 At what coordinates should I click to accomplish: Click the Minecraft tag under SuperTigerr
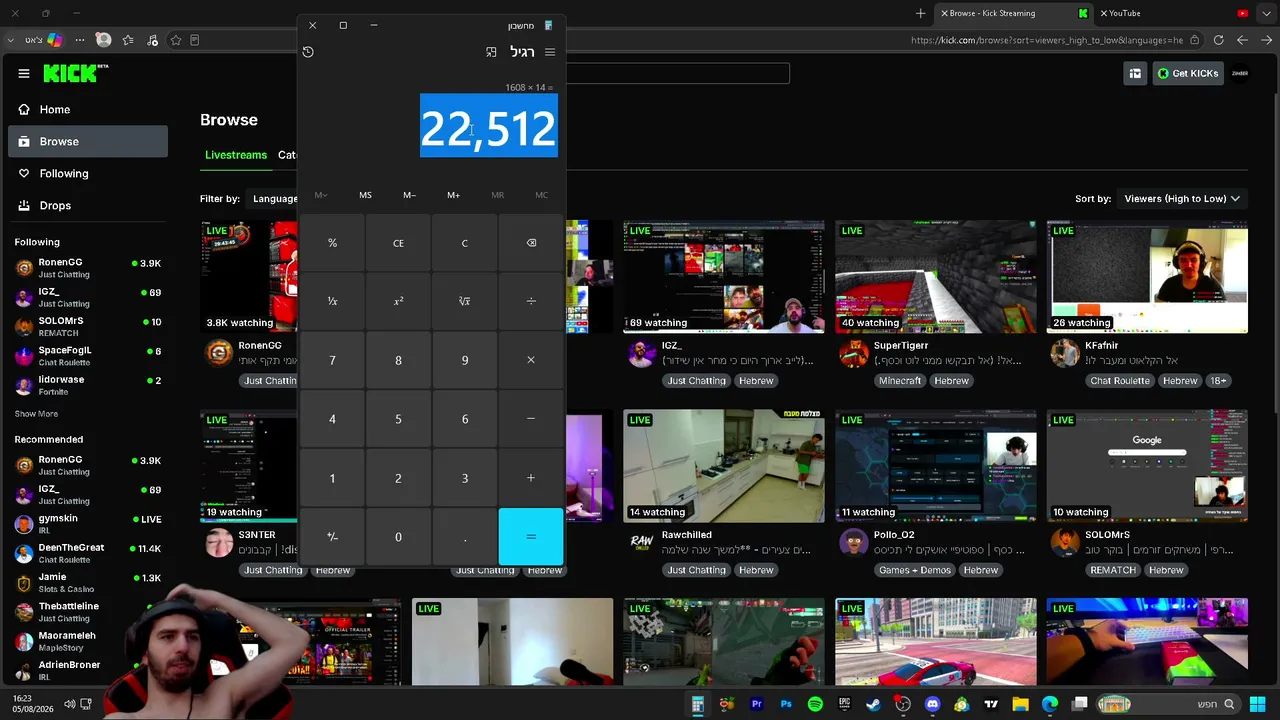pyautogui.click(x=900, y=381)
